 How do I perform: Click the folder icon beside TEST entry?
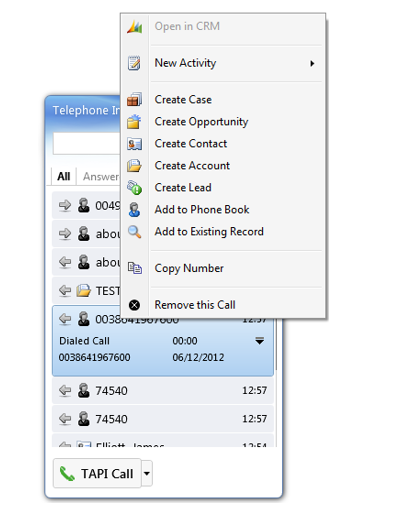pos(83,290)
